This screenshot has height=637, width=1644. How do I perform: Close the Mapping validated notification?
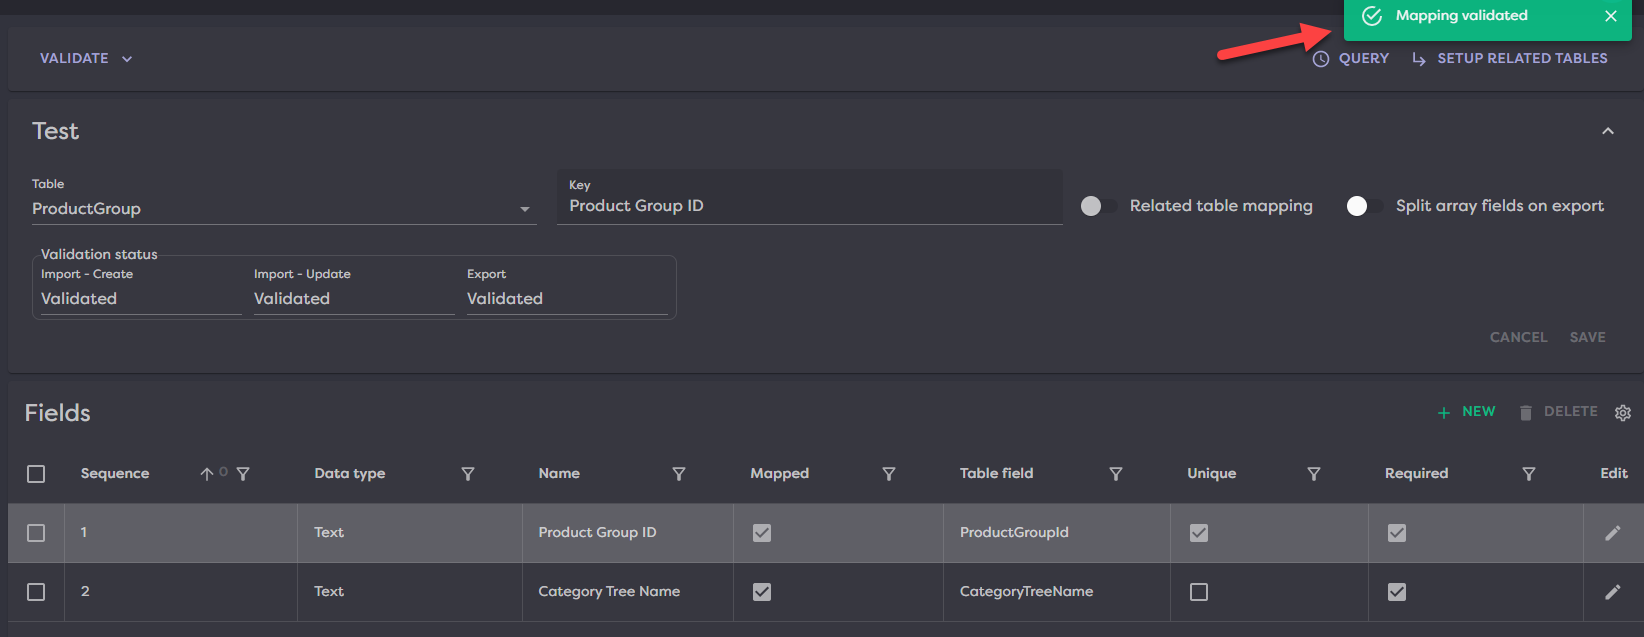1610,16
